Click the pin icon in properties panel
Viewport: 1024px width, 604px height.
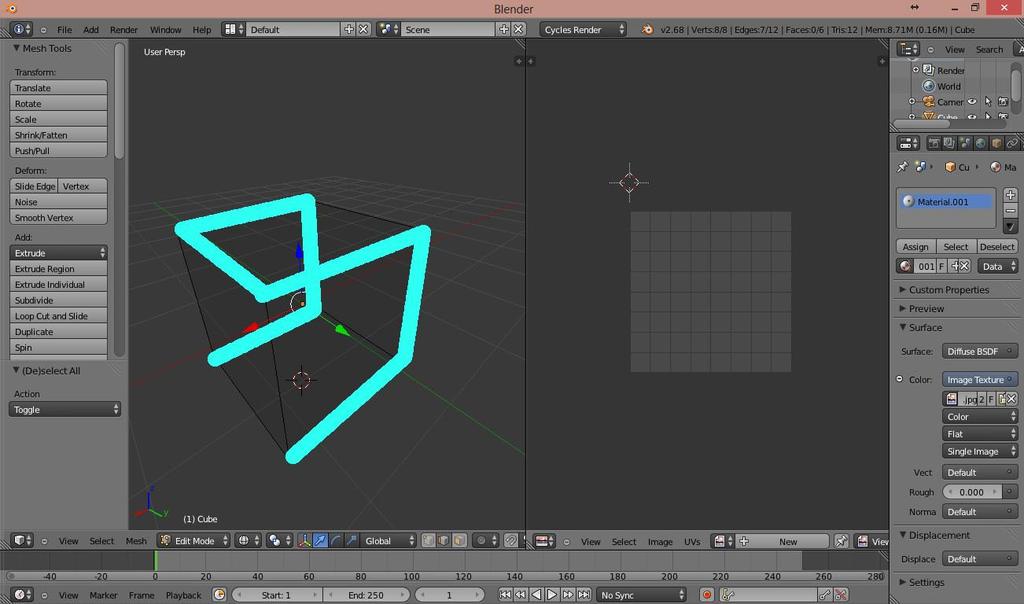[x=902, y=167]
